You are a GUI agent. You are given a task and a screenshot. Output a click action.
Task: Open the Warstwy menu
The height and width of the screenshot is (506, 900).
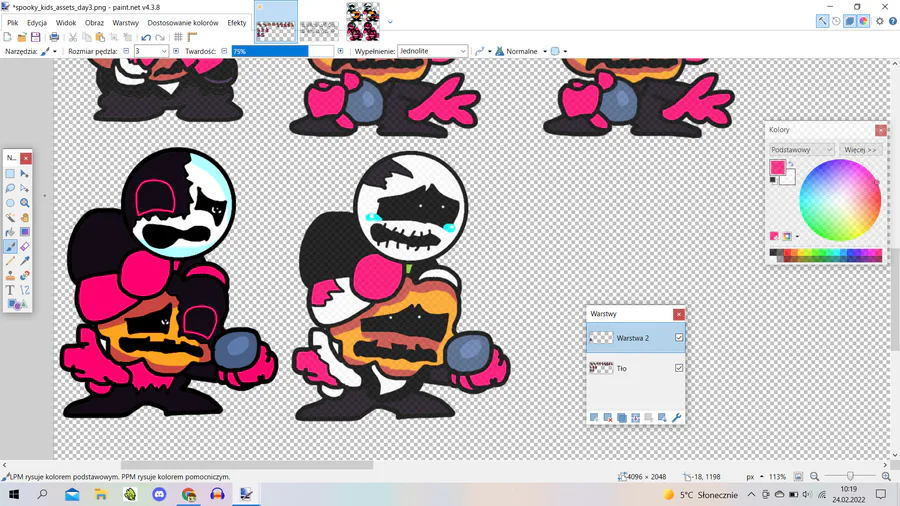click(125, 22)
